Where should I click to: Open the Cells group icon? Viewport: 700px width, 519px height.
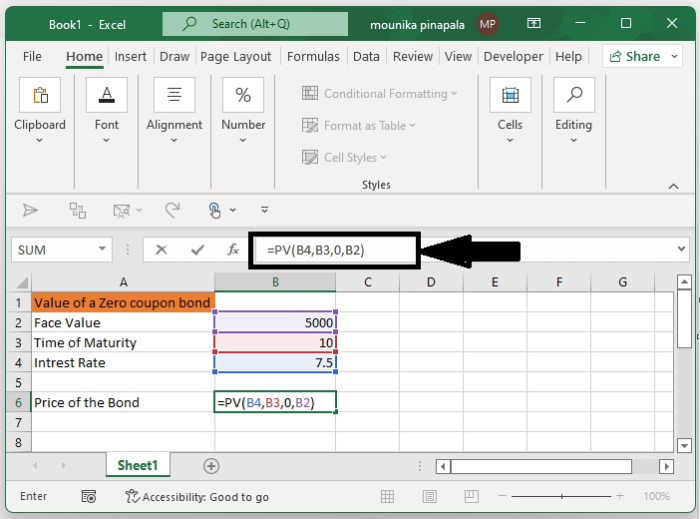click(510, 95)
